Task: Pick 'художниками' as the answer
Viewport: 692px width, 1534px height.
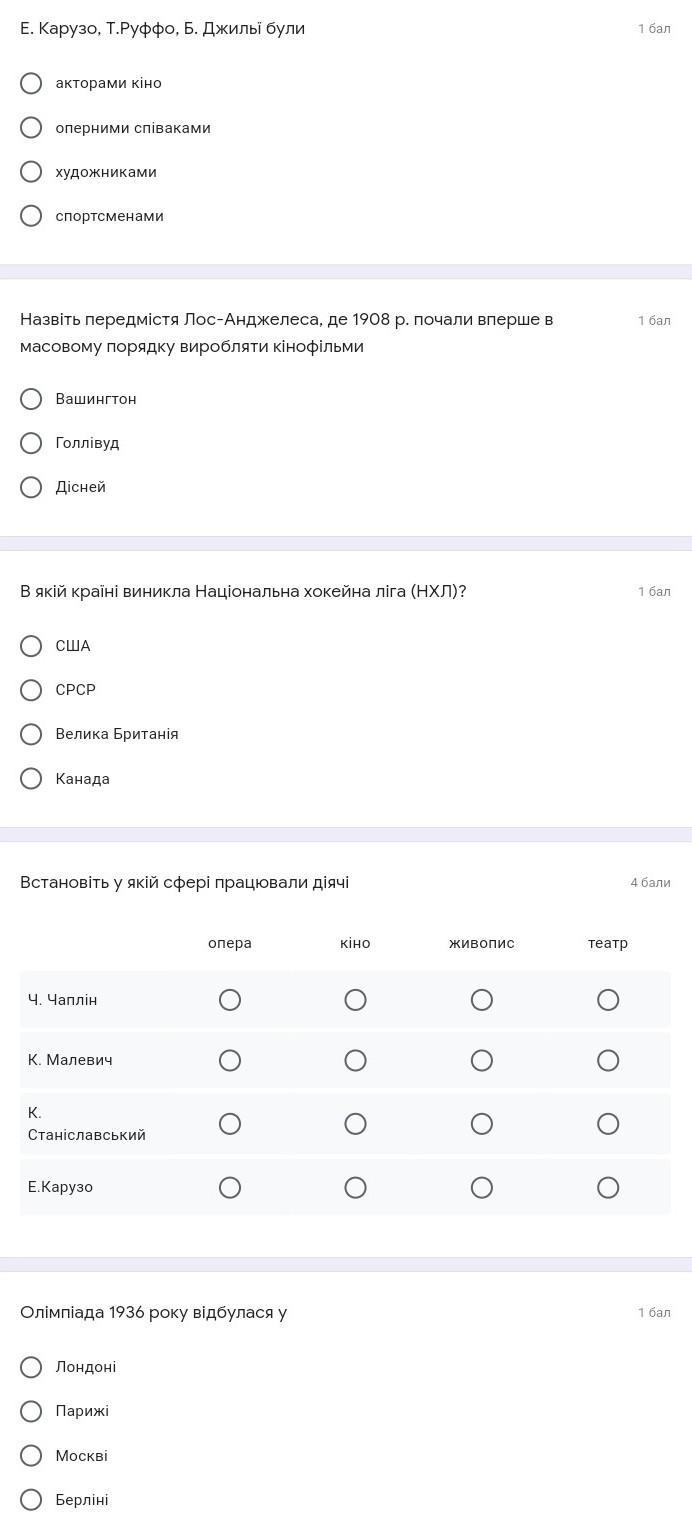Action: tap(31, 172)
